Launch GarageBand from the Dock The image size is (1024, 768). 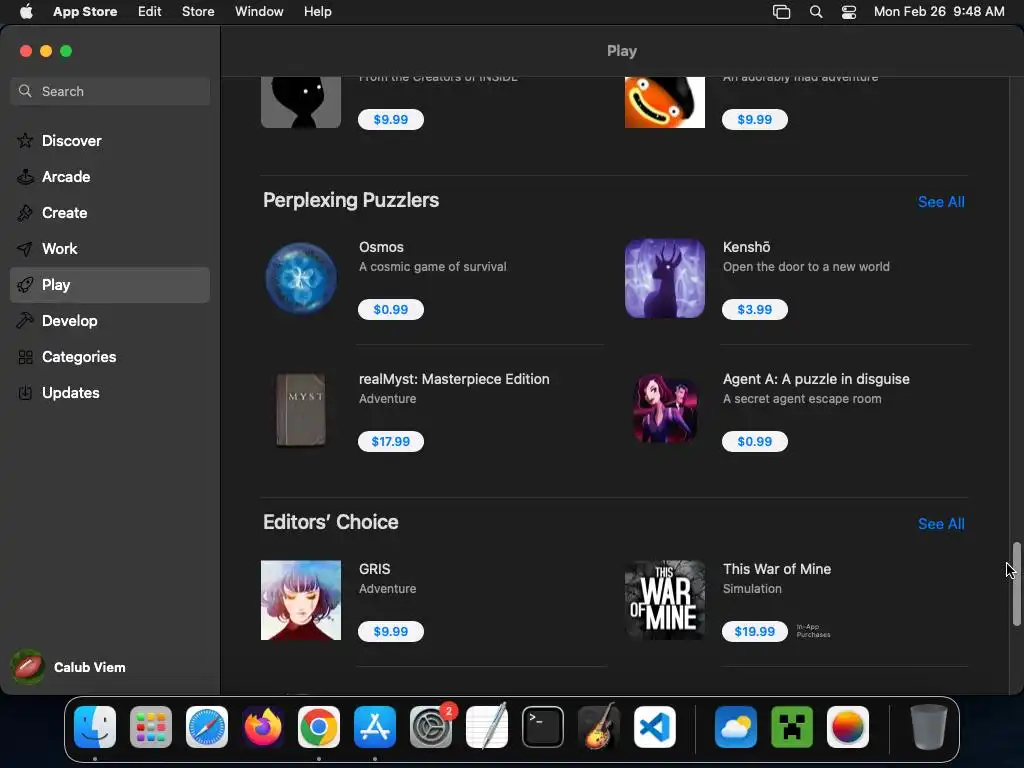tap(599, 727)
